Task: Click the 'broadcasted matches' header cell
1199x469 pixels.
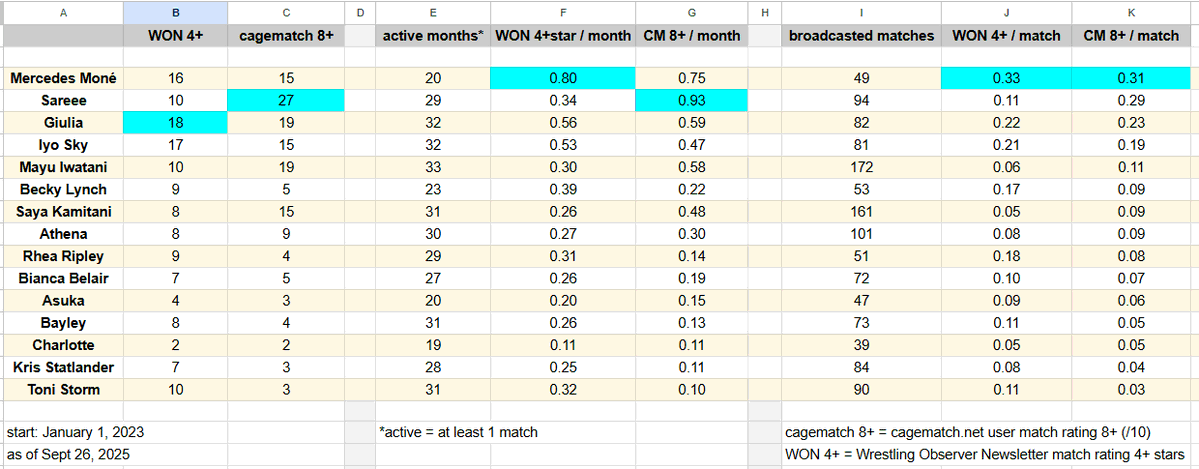Action: click(x=861, y=35)
